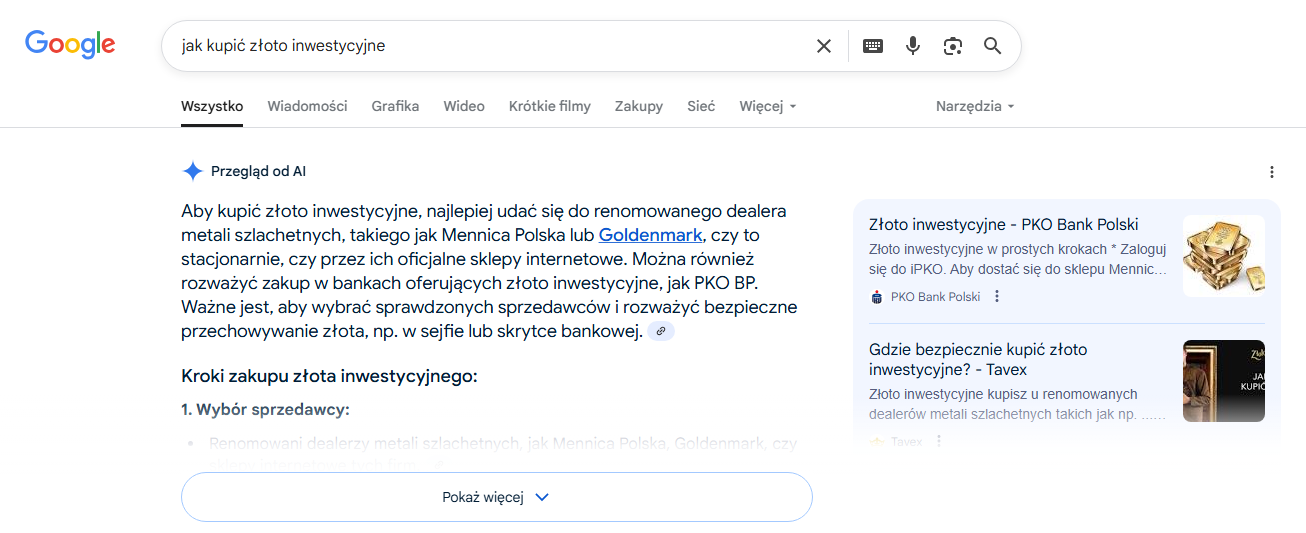Click inside the search query field
Viewport: 1306px width, 533px height.
(x=490, y=46)
